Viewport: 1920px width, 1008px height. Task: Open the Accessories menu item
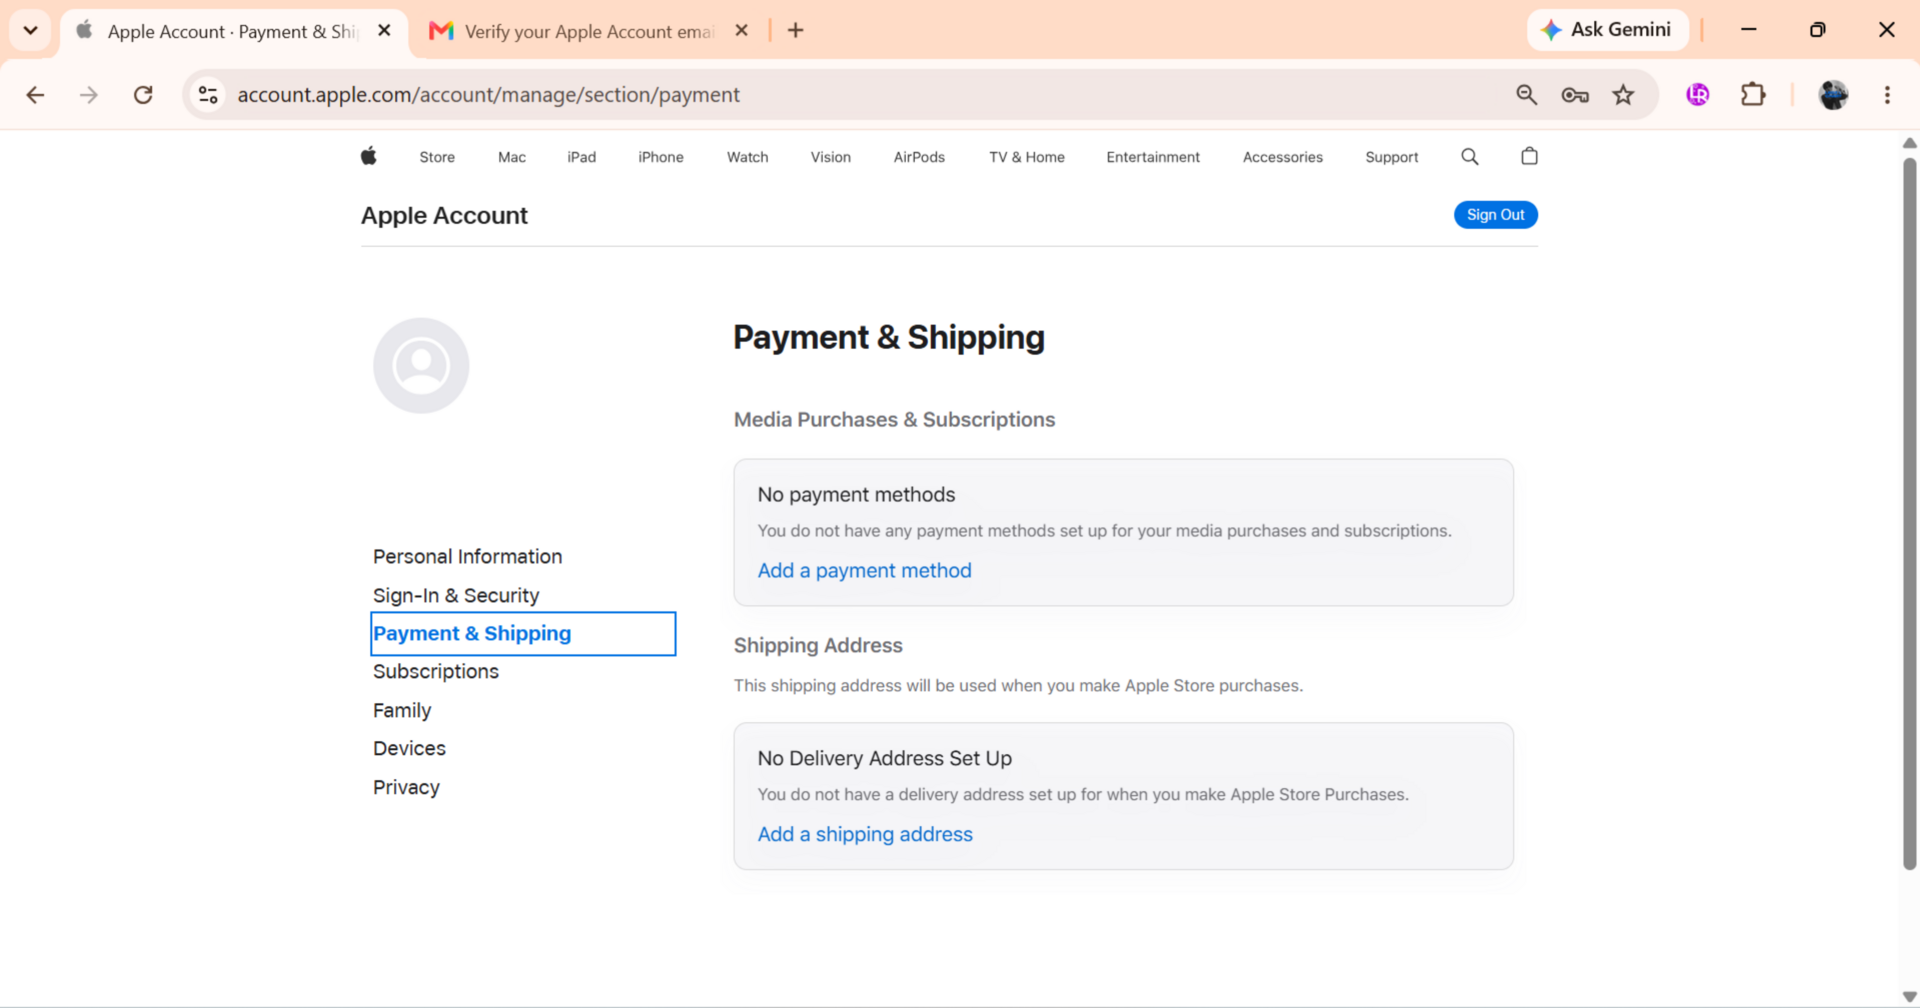[x=1282, y=157]
